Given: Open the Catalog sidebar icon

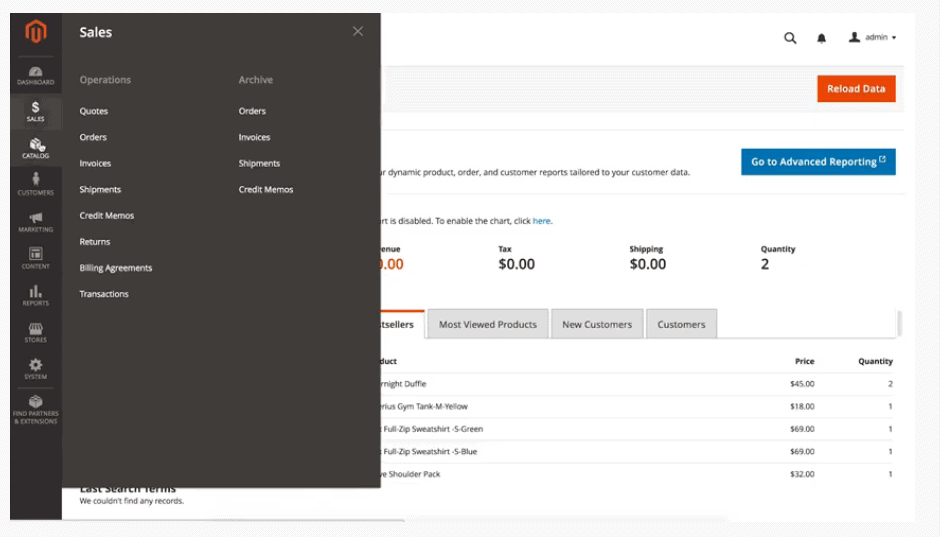Looking at the screenshot, I should pyautogui.click(x=35, y=148).
